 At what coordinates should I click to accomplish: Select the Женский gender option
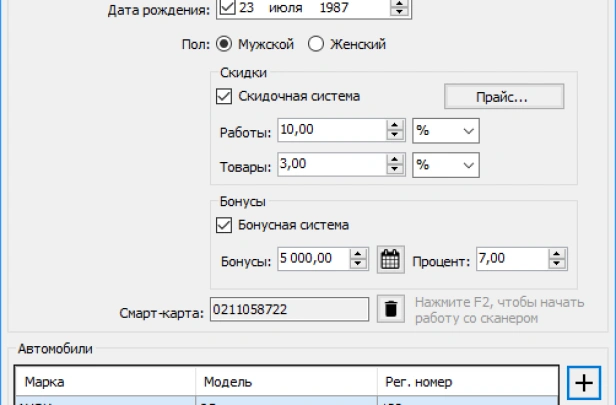[x=315, y=44]
